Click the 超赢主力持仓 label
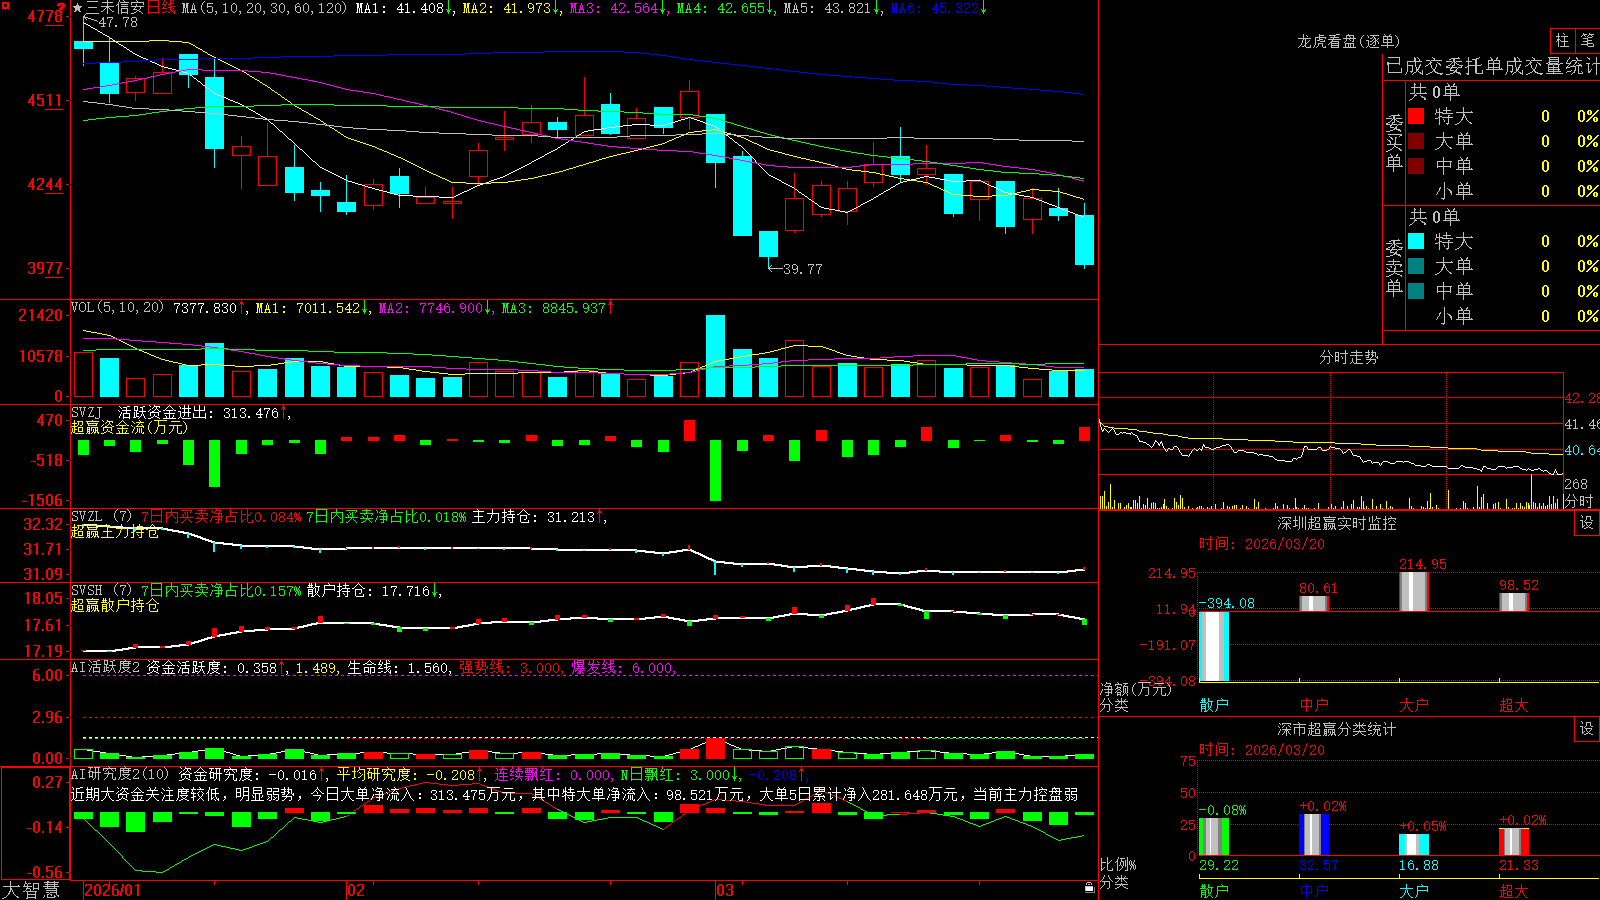The image size is (1600, 900). [x=115, y=531]
